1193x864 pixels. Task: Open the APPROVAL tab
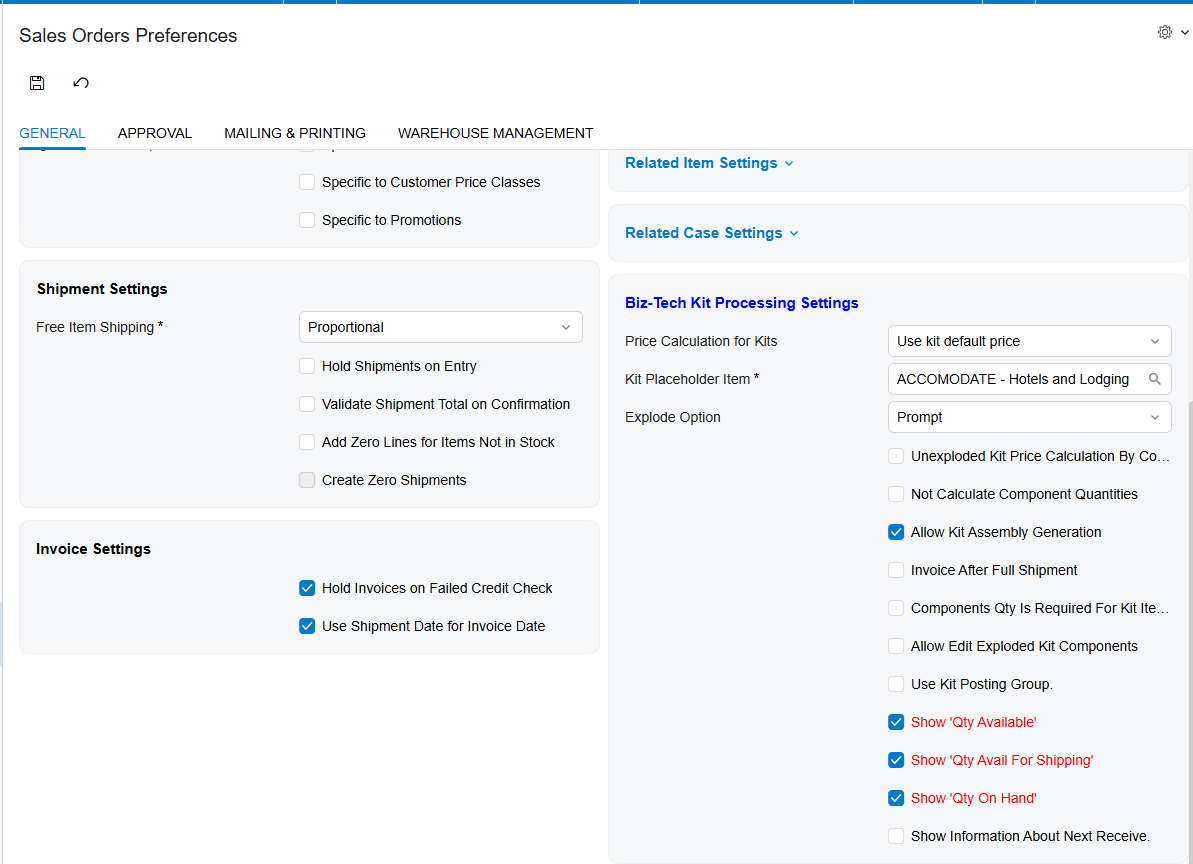[154, 133]
